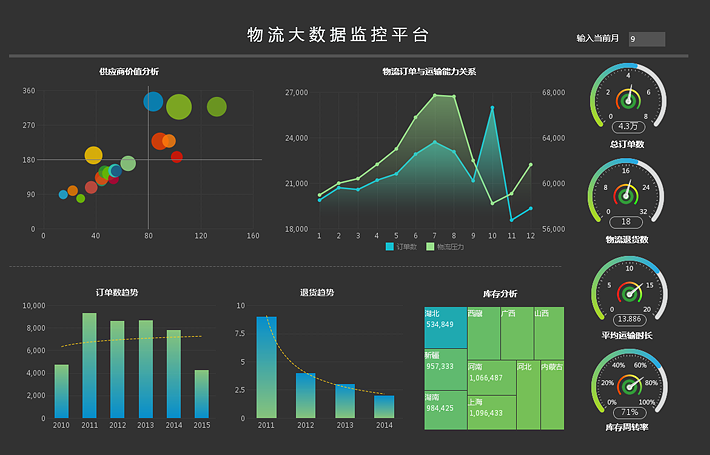Click the 湖南 treemap cell

pos(446,410)
